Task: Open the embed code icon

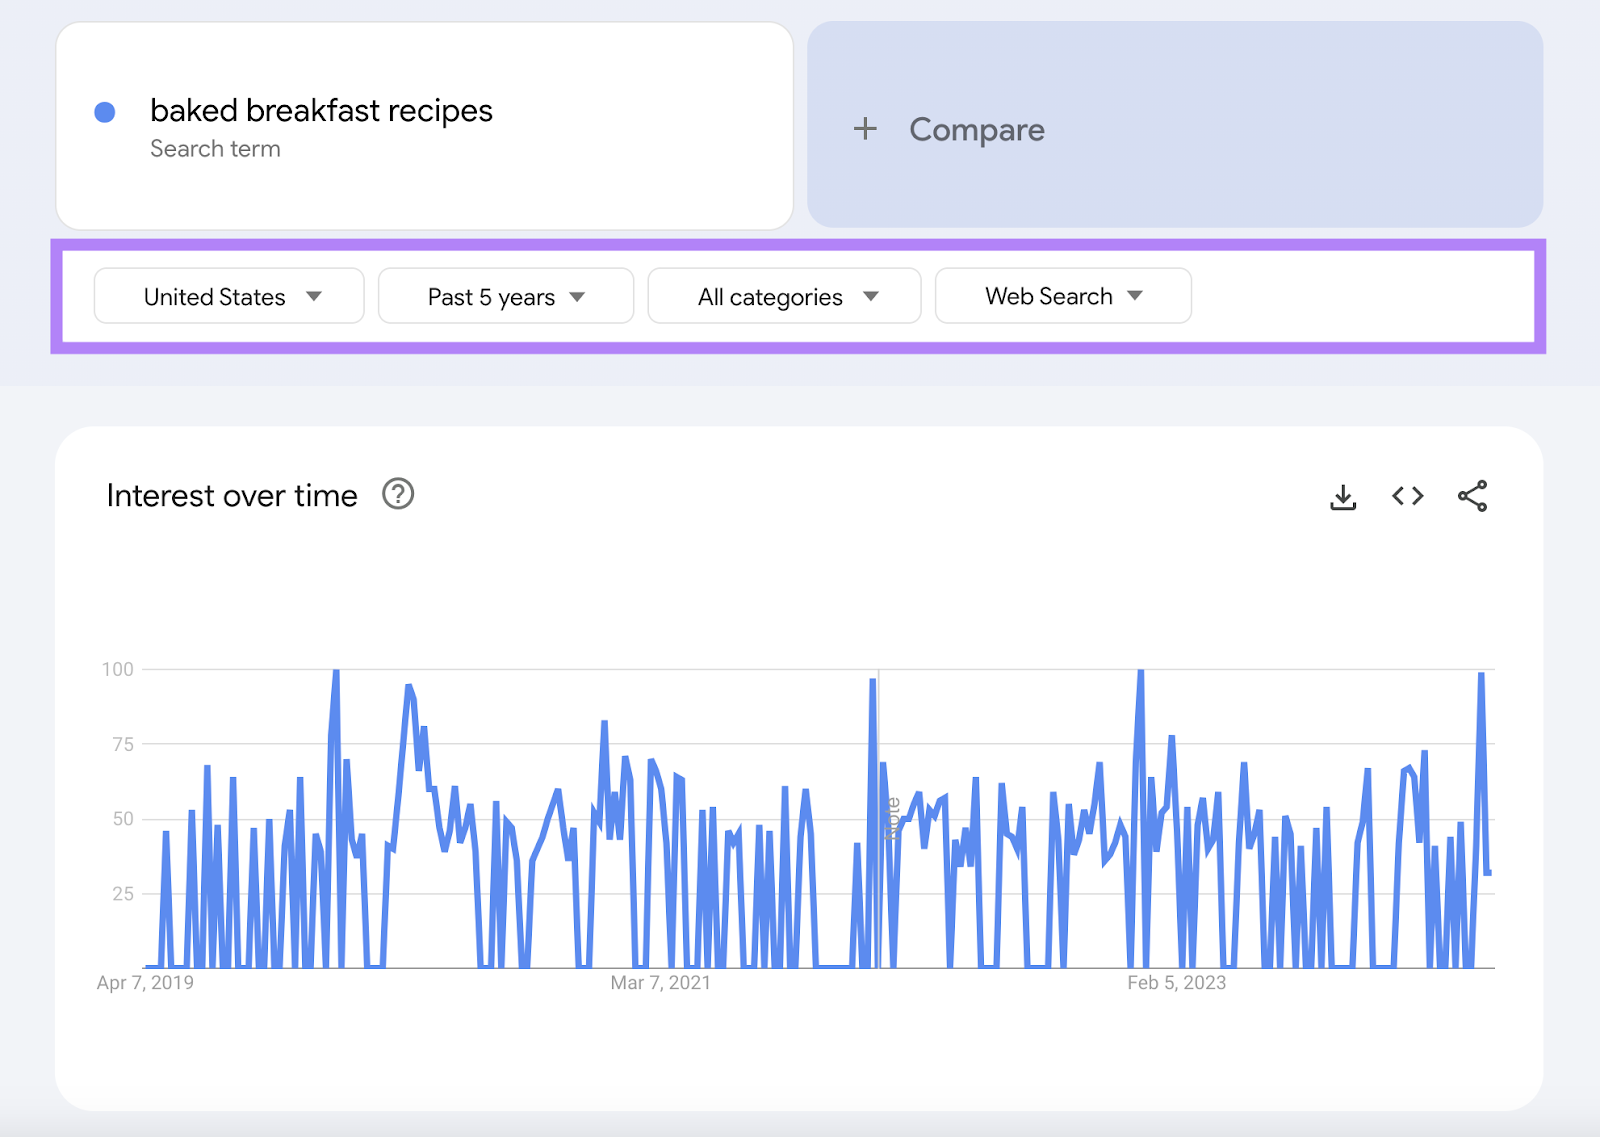Action: [x=1407, y=496]
